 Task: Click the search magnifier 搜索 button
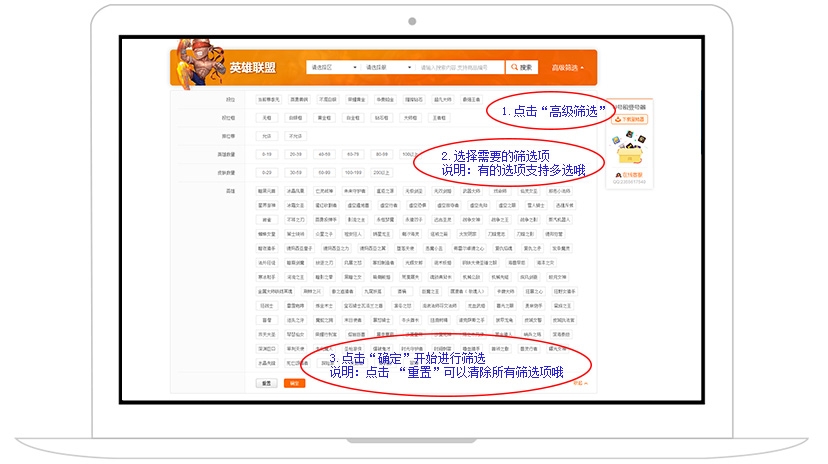click(x=521, y=68)
